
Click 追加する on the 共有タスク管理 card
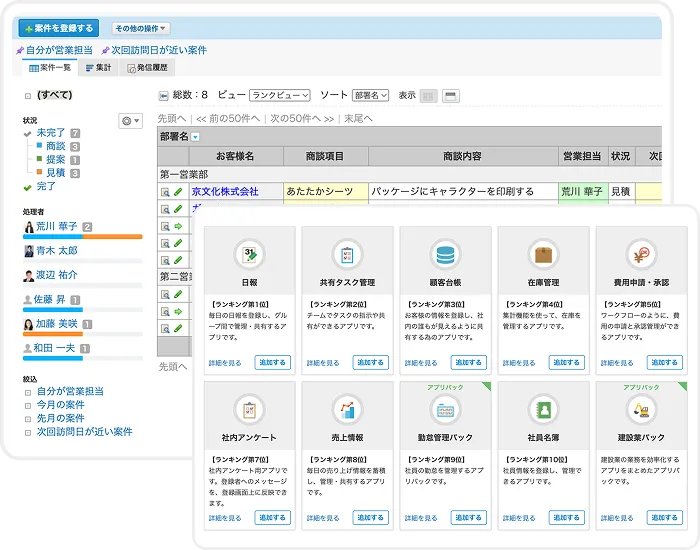pyautogui.click(x=369, y=362)
